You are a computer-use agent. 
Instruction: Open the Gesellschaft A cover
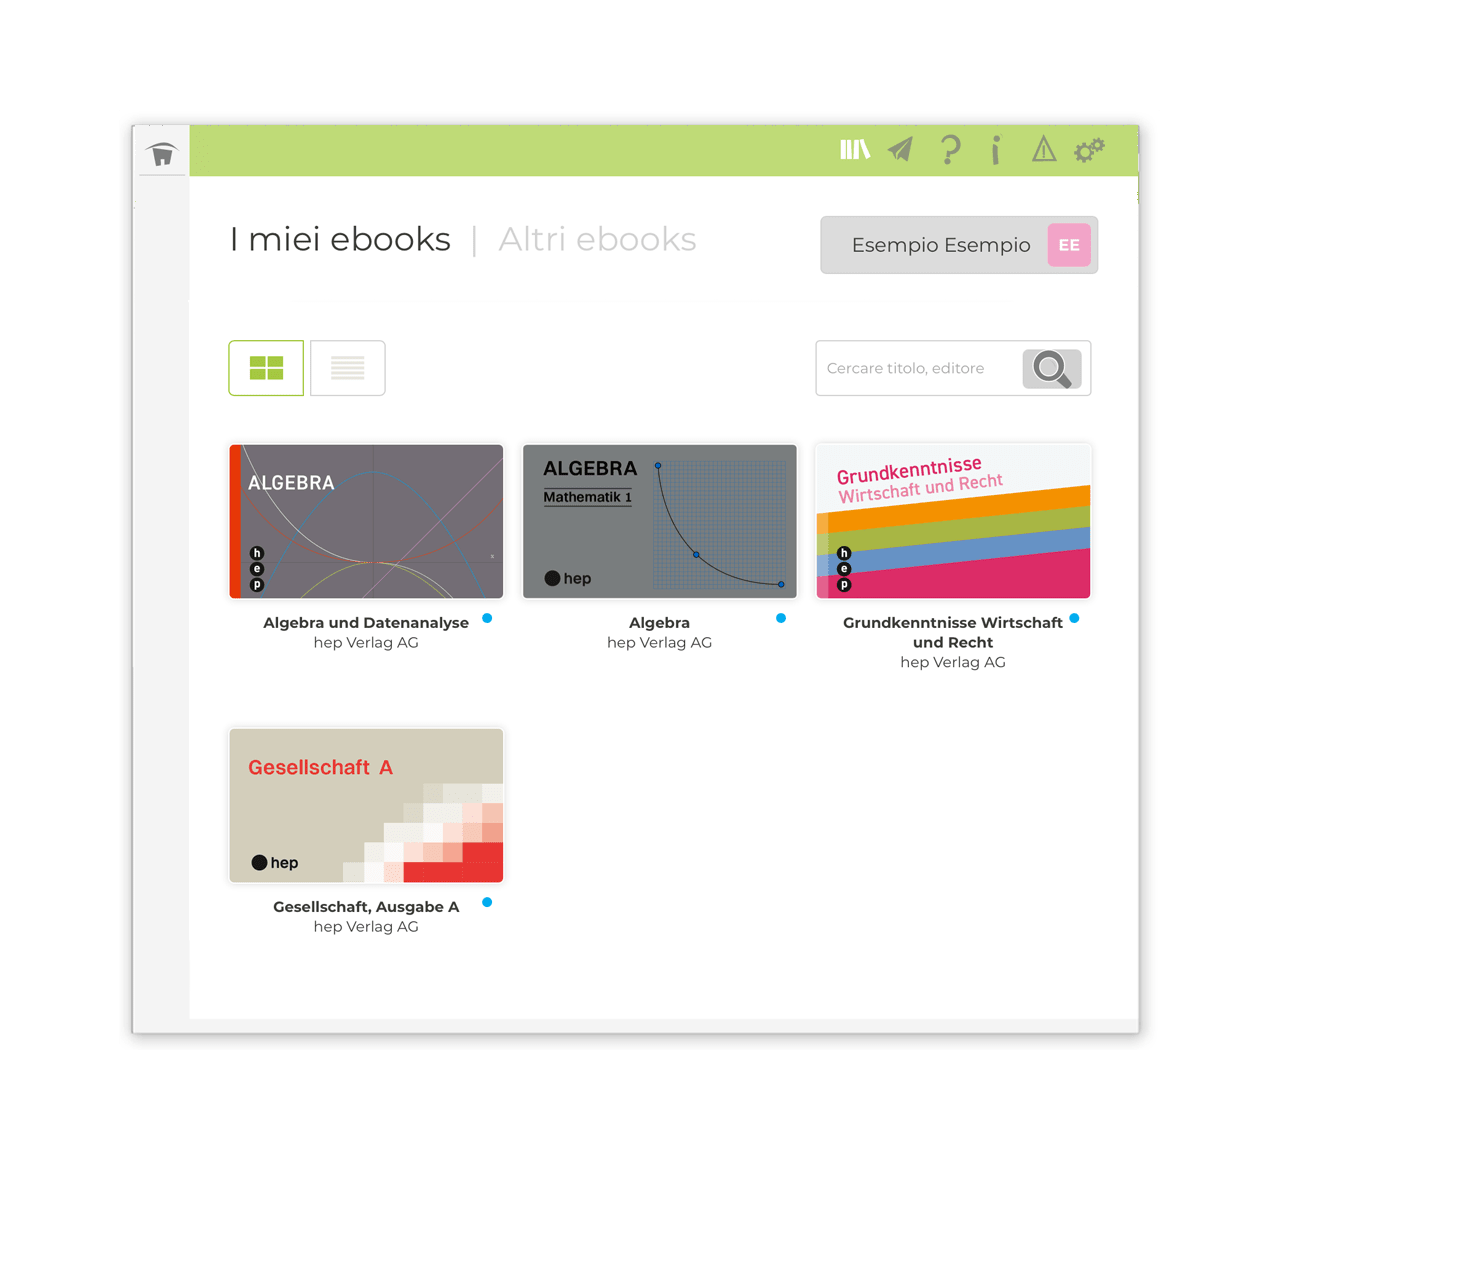pos(366,806)
